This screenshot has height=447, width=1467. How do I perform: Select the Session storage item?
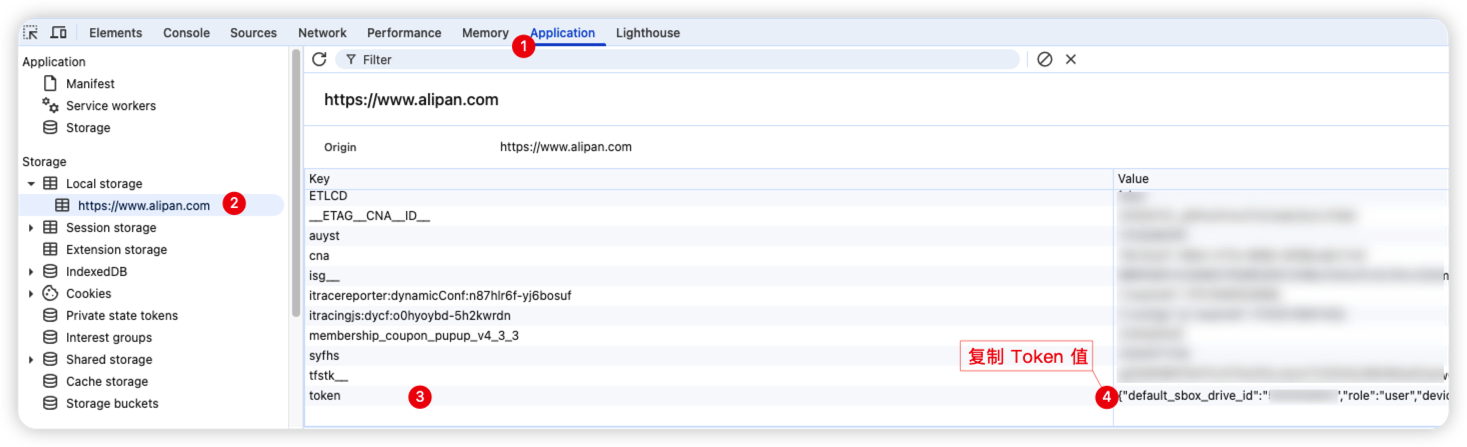110,228
